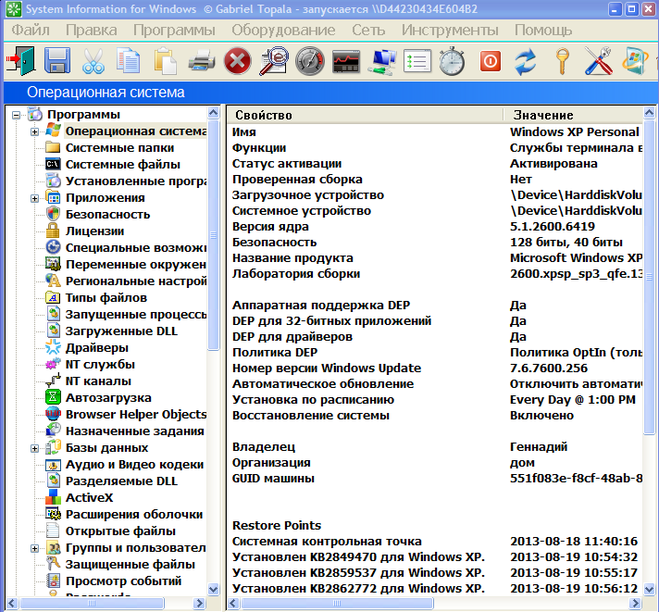Expand the Группы и пользователи tree node
The image size is (659, 612).
(x=34, y=549)
